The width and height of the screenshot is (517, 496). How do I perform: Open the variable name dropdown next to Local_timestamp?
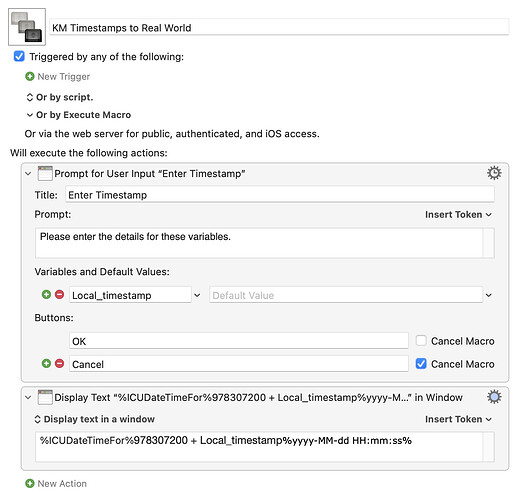pyautogui.click(x=197, y=295)
